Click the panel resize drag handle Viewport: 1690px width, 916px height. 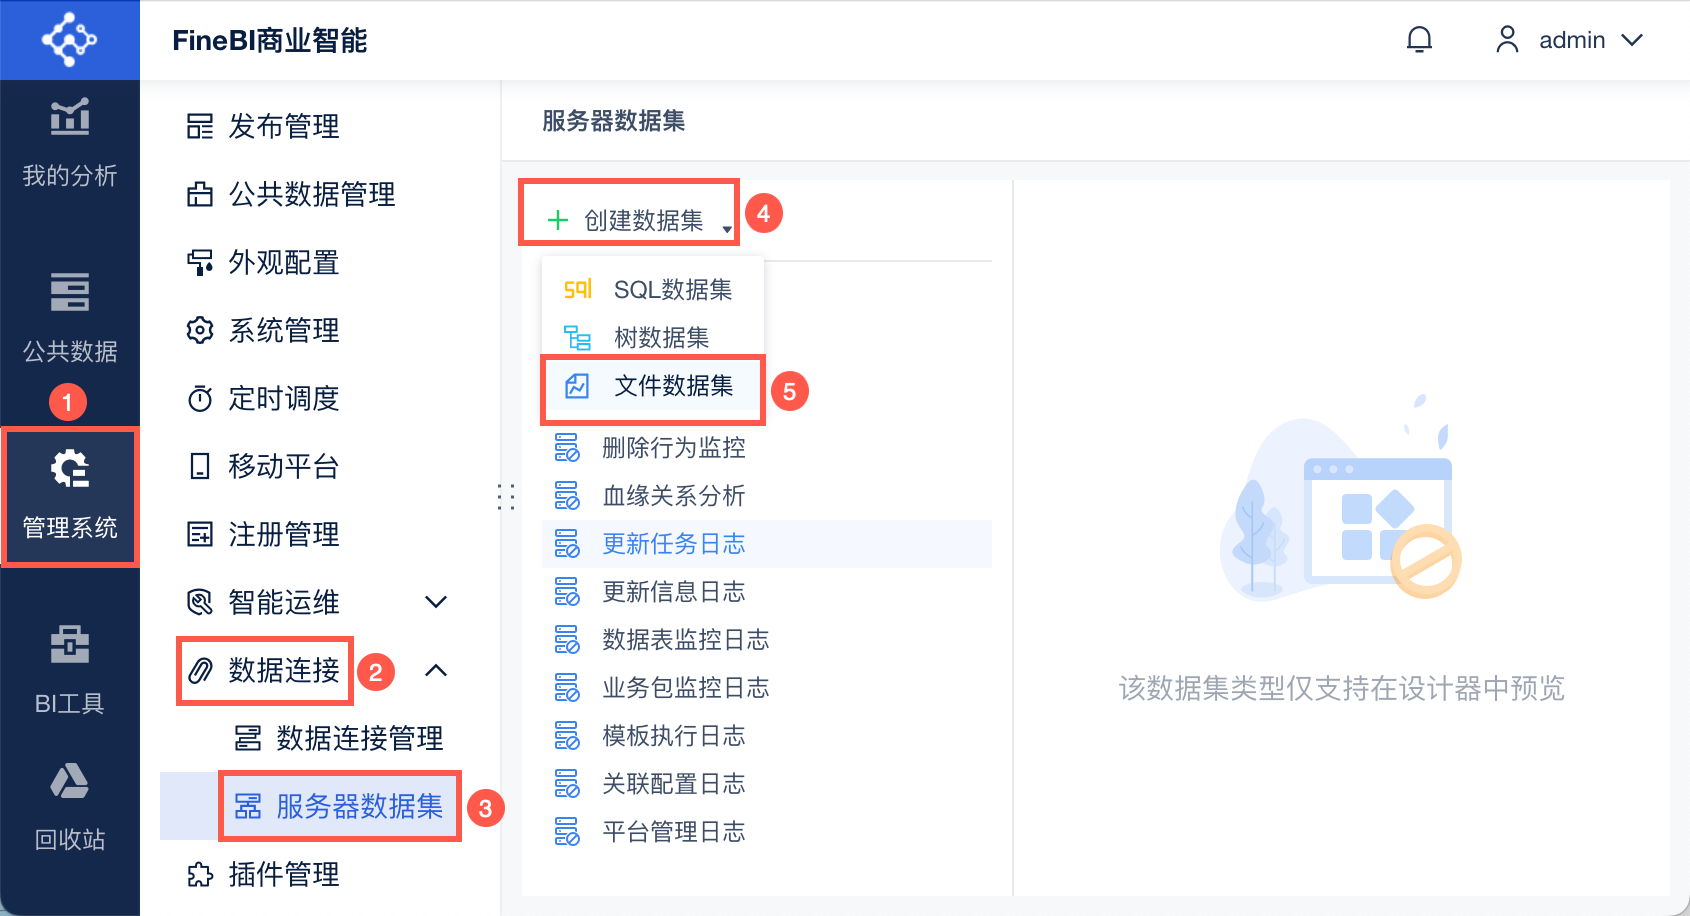pyautogui.click(x=507, y=497)
